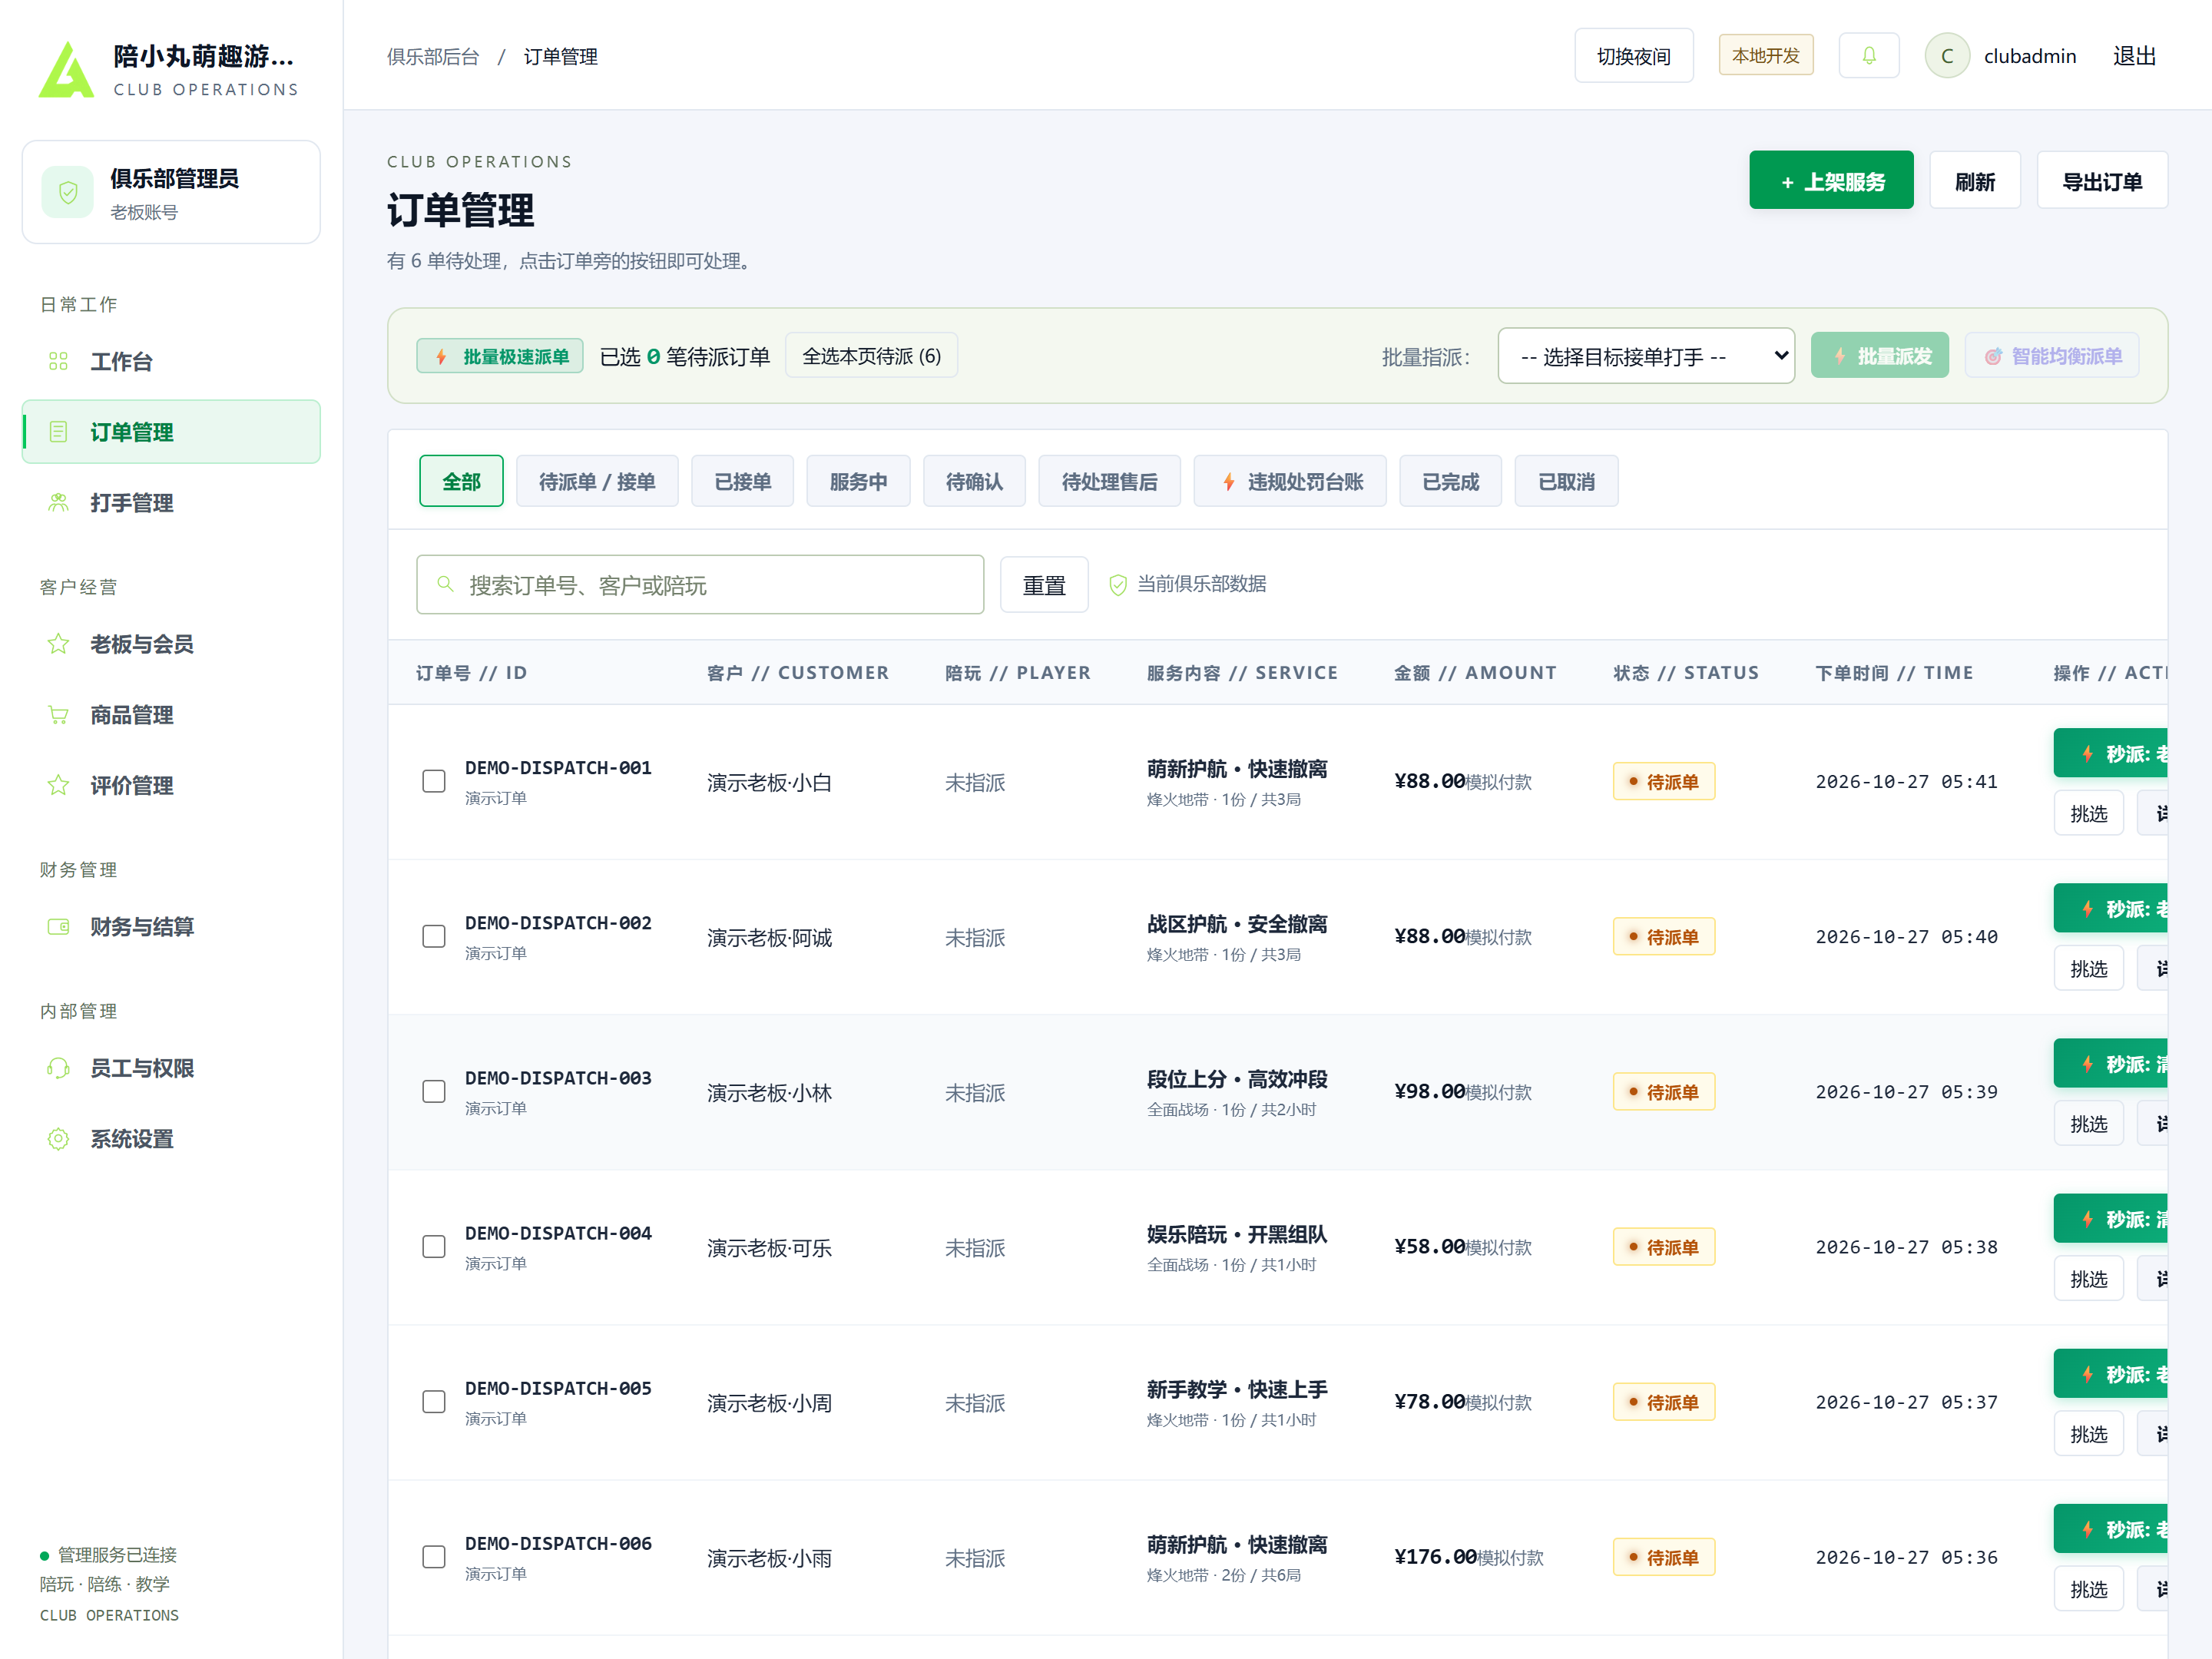Screen dimensions: 2212x1659
Task: Click the 秒派 button for DEMO-DISPATCH-004
Action: [2110, 1219]
